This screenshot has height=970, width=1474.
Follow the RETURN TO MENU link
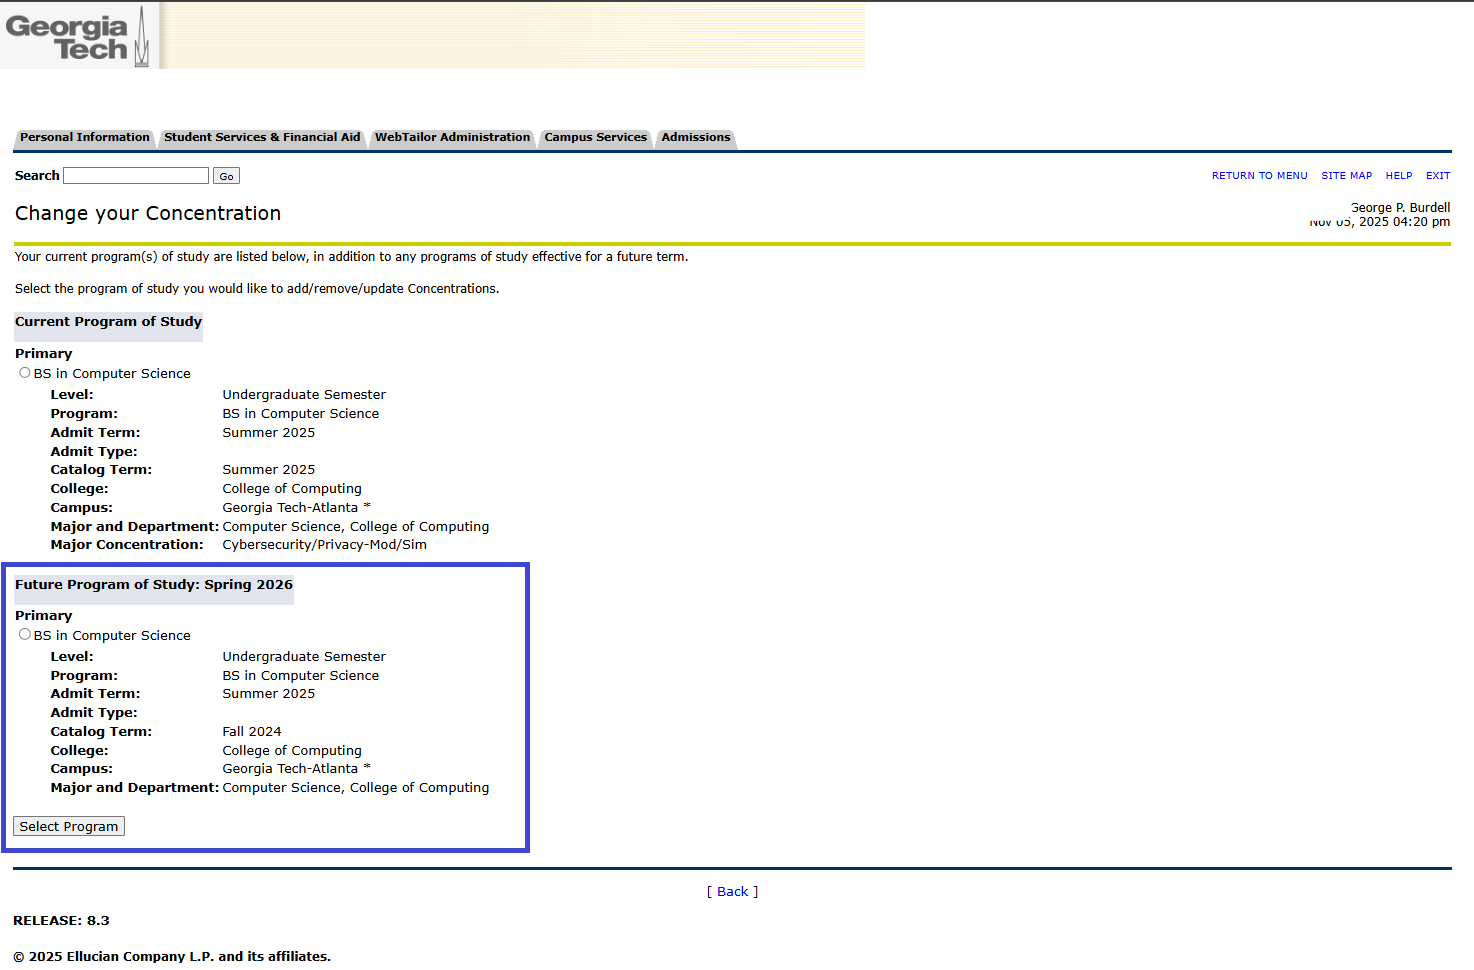coord(1259,176)
